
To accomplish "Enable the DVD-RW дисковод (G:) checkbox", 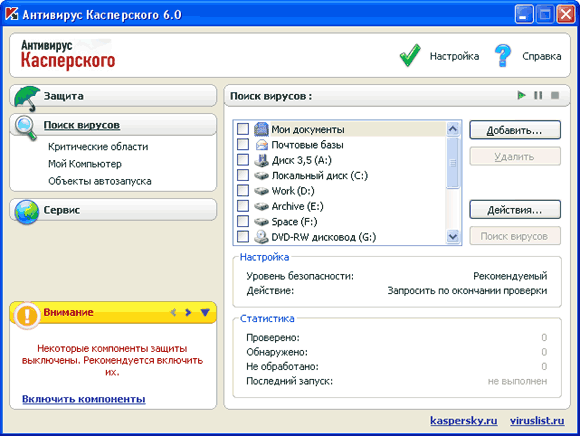I will coord(243,236).
